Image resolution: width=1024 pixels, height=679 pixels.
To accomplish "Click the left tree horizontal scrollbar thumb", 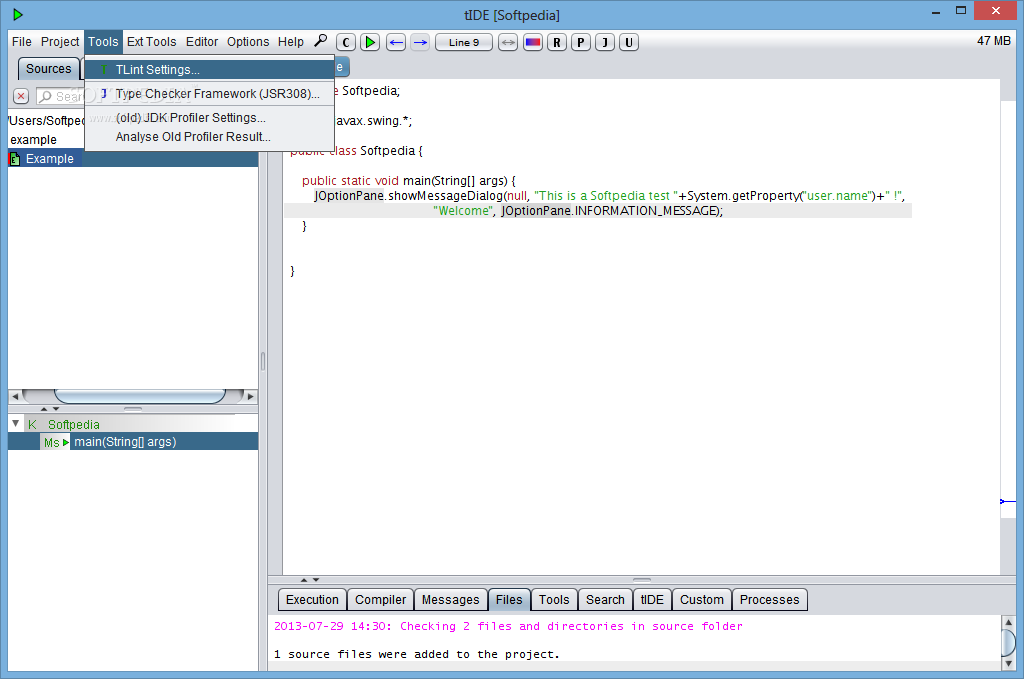I will (x=139, y=396).
